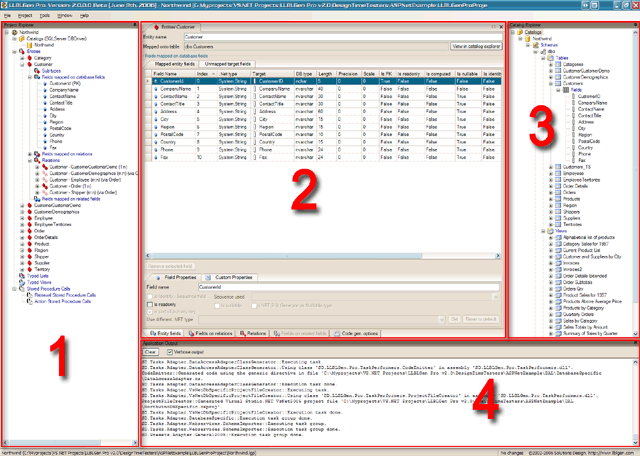Open the Code gen. options tab
The height and width of the screenshot is (456, 640).
(356, 334)
